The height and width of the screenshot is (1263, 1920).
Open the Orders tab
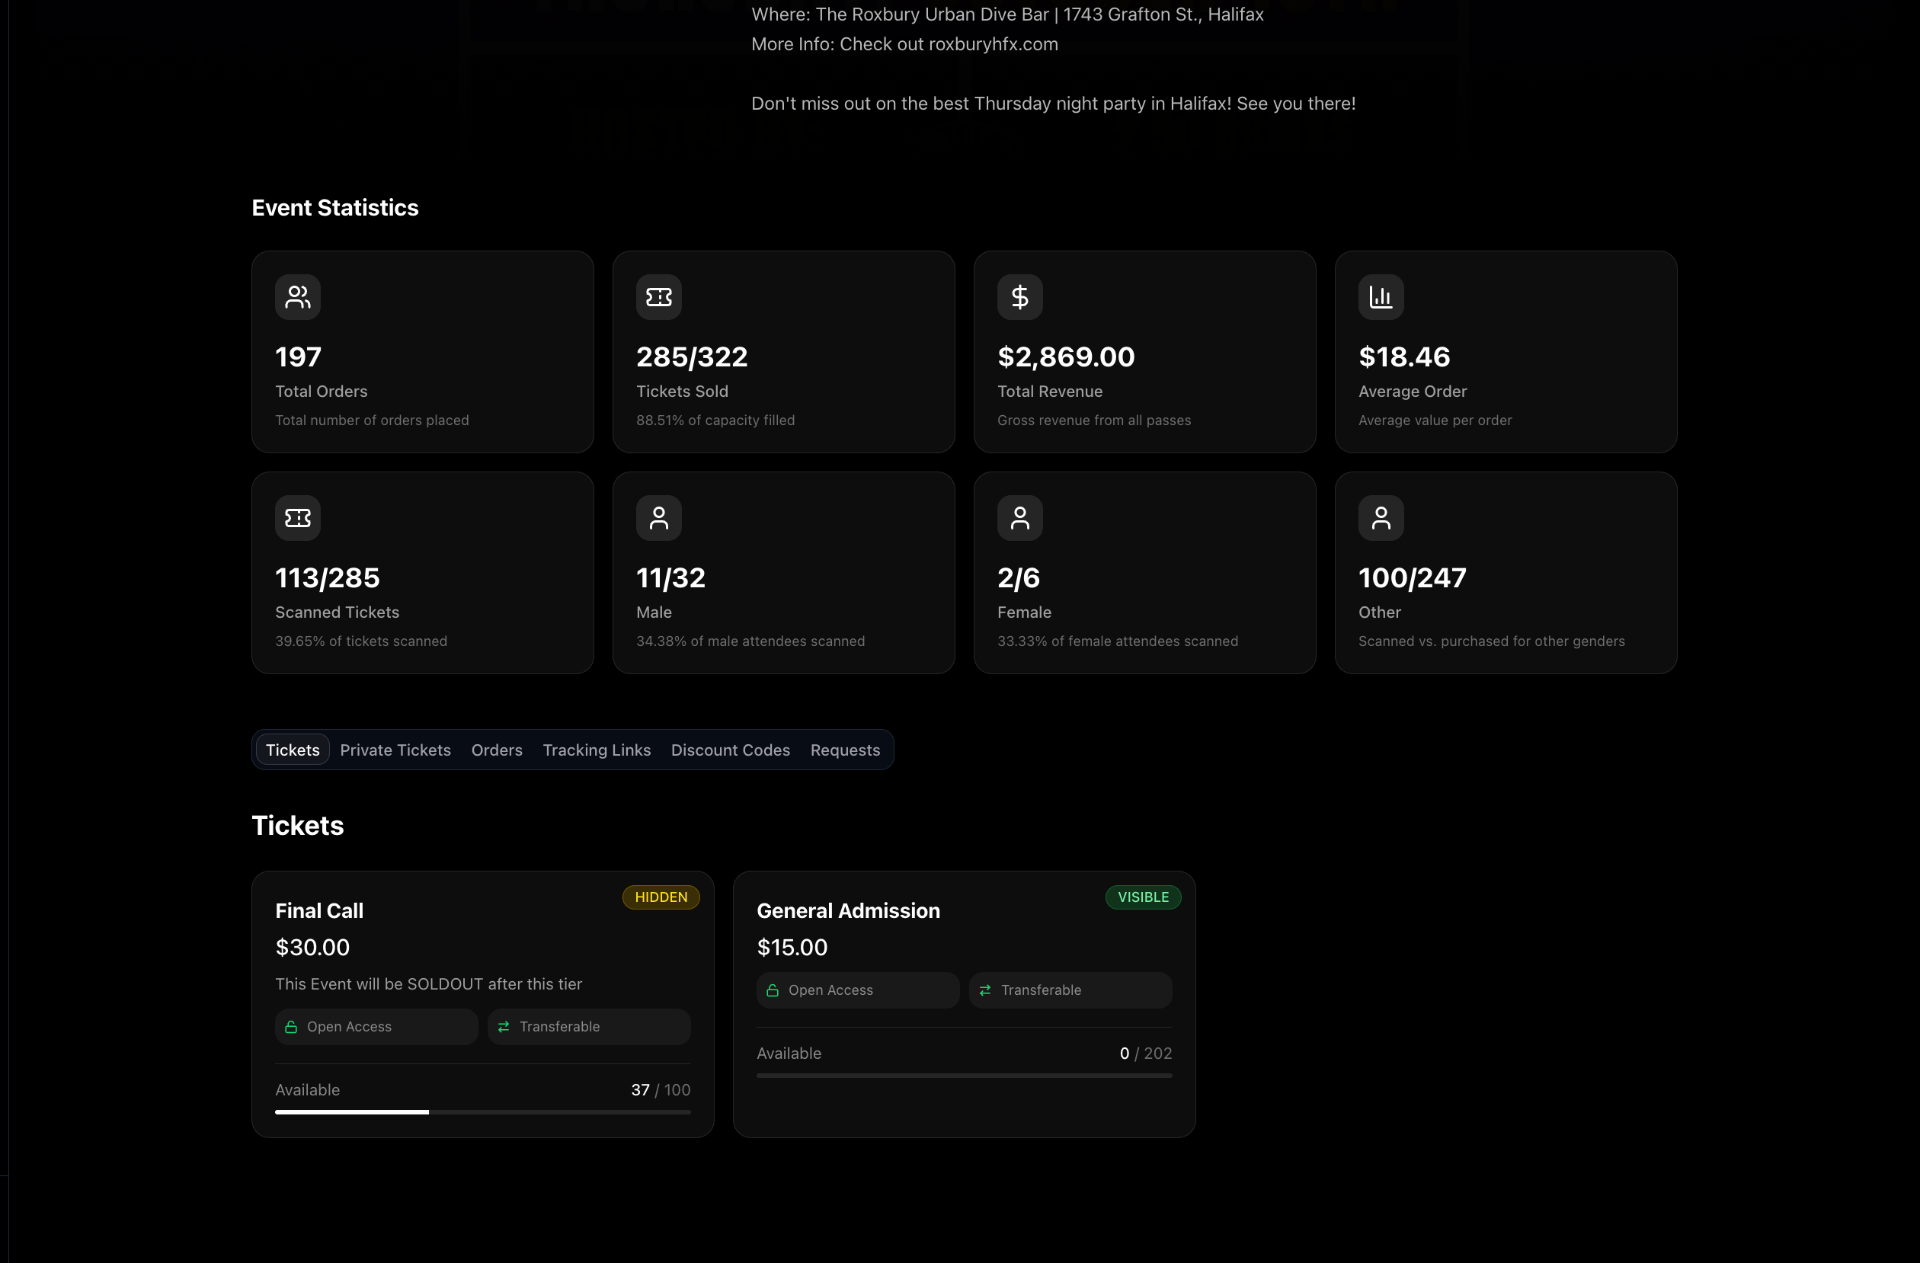point(496,750)
